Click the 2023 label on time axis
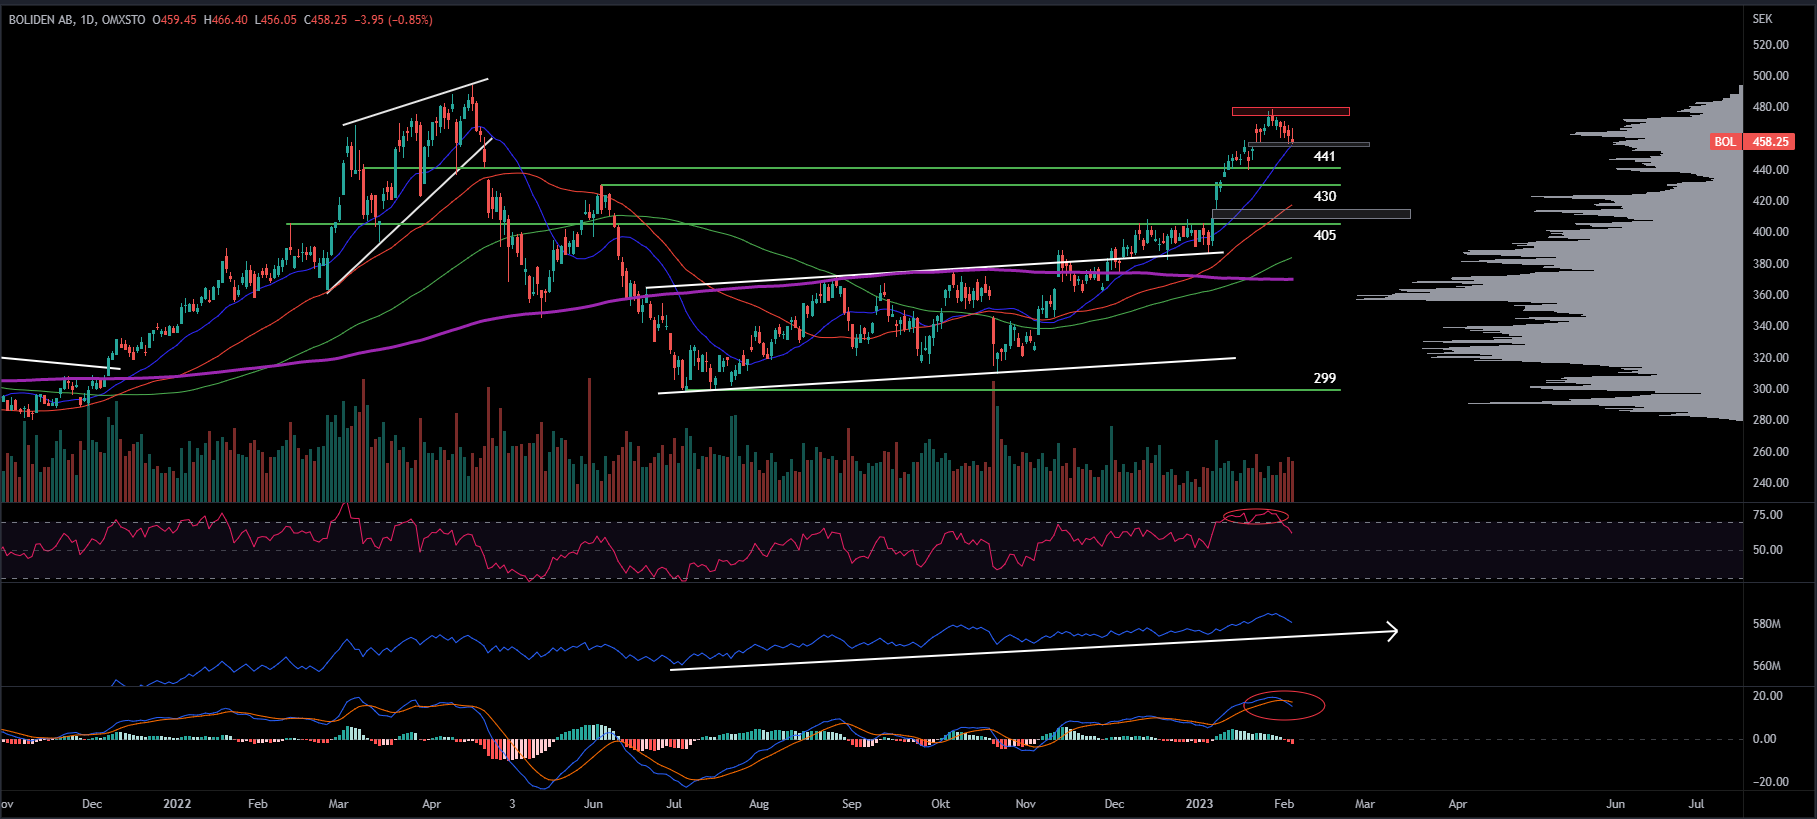The image size is (1817, 819). tap(1199, 804)
